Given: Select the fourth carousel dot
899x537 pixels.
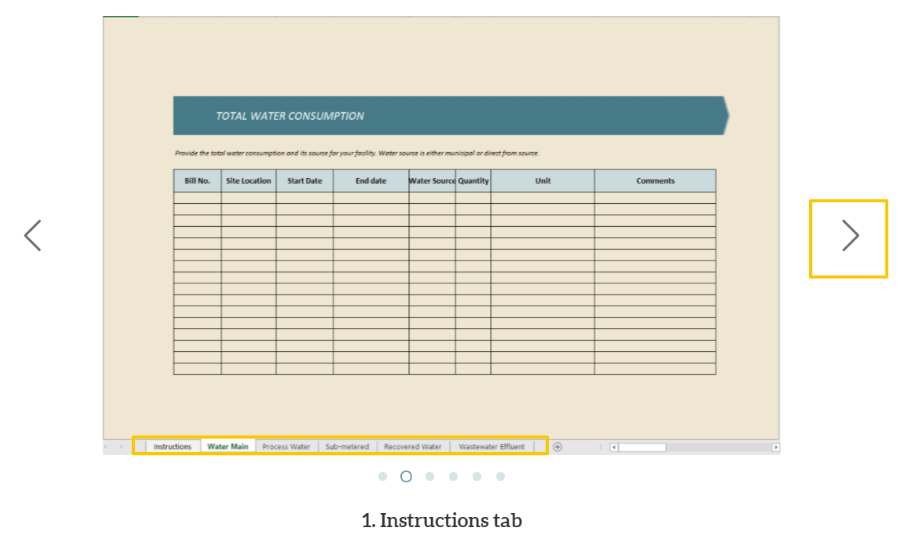Looking at the screenshot, I should click(453, 477).
